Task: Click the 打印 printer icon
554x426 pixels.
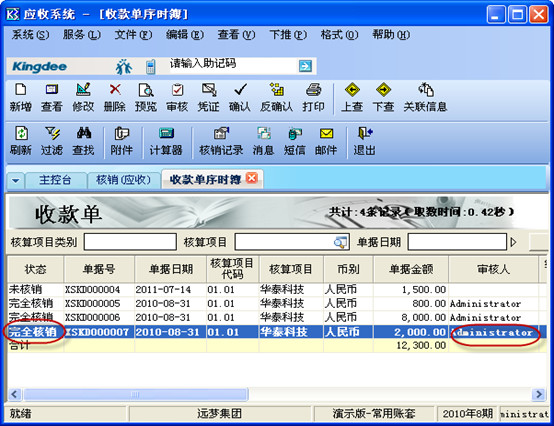Action: click(x=313, y=90)
